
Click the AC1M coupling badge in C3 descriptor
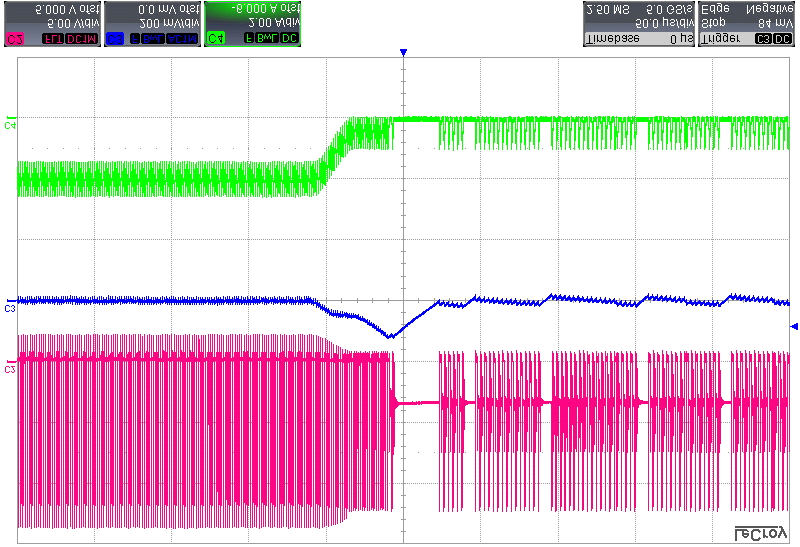pyautogui.click(x=182, y=38)
